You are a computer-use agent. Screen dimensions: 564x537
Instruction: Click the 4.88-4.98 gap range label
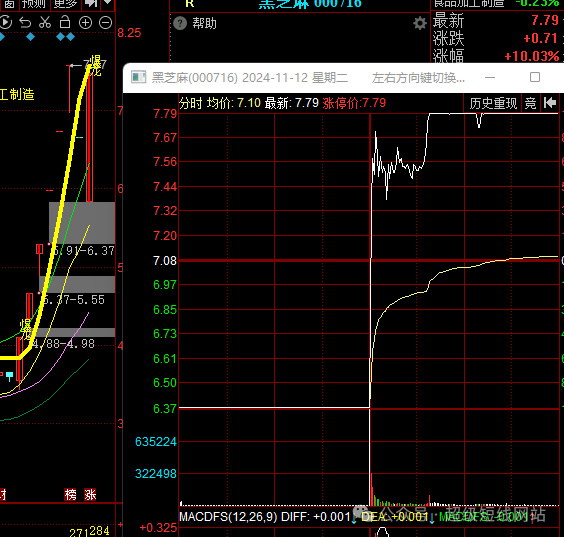click(x=64, y=344)
